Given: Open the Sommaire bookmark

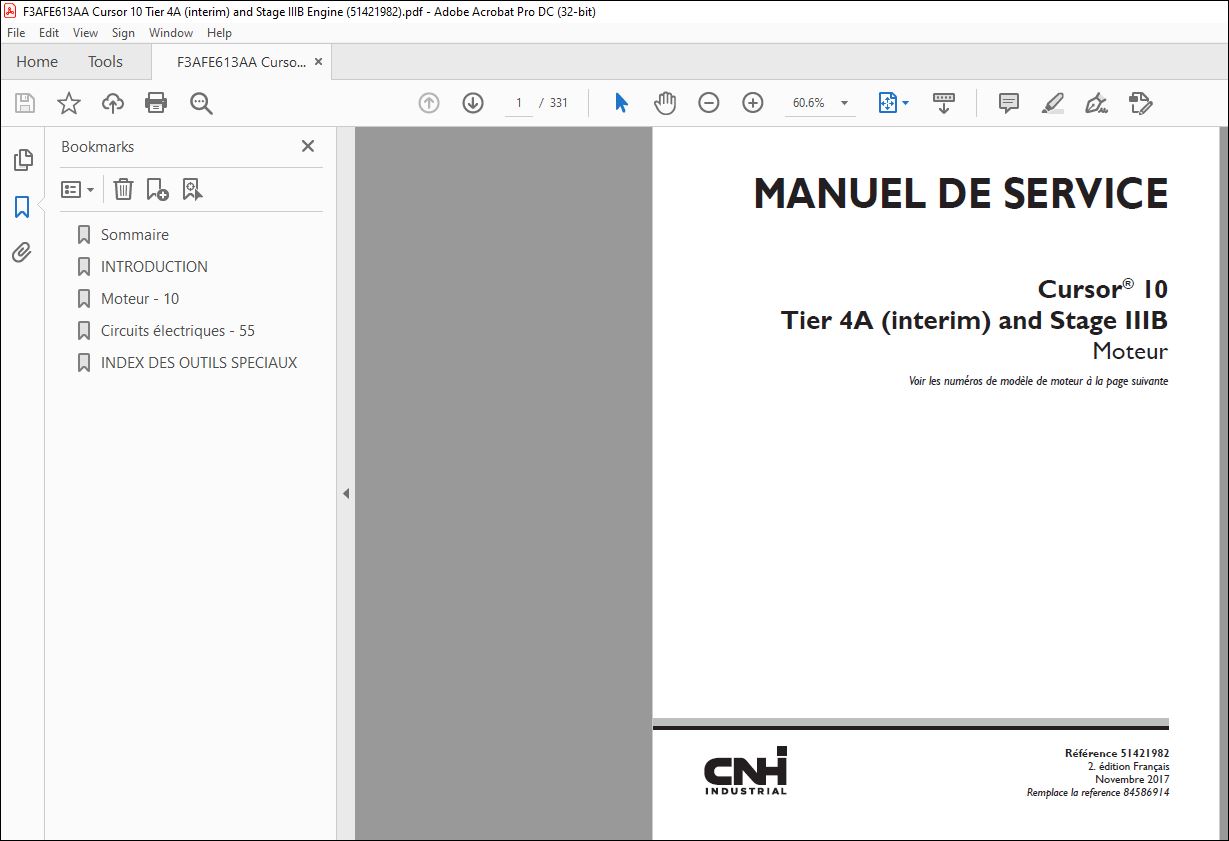Looking at the screenshot, I should tap(134, 235).
